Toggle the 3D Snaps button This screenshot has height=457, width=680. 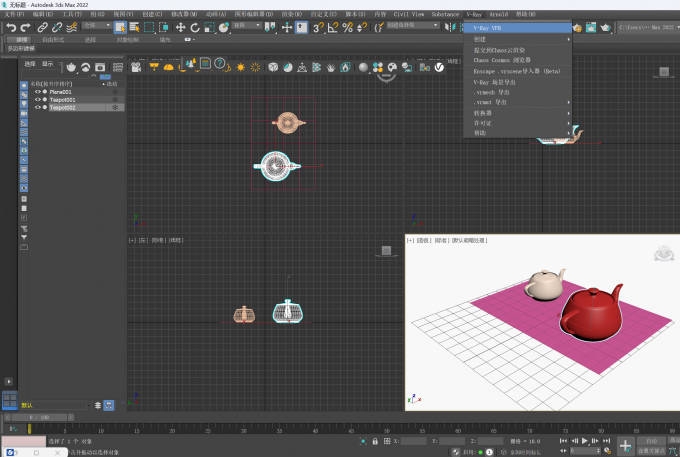[x=319, y=27]
